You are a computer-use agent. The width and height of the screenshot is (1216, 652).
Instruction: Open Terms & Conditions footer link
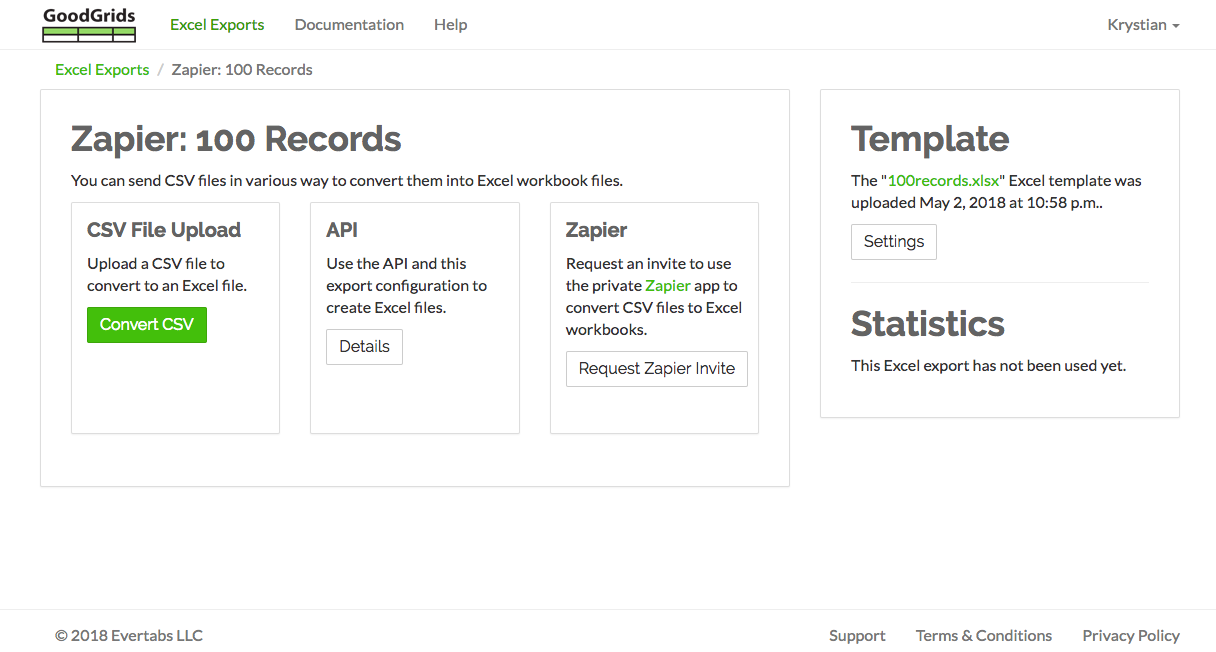coord(984,636)
